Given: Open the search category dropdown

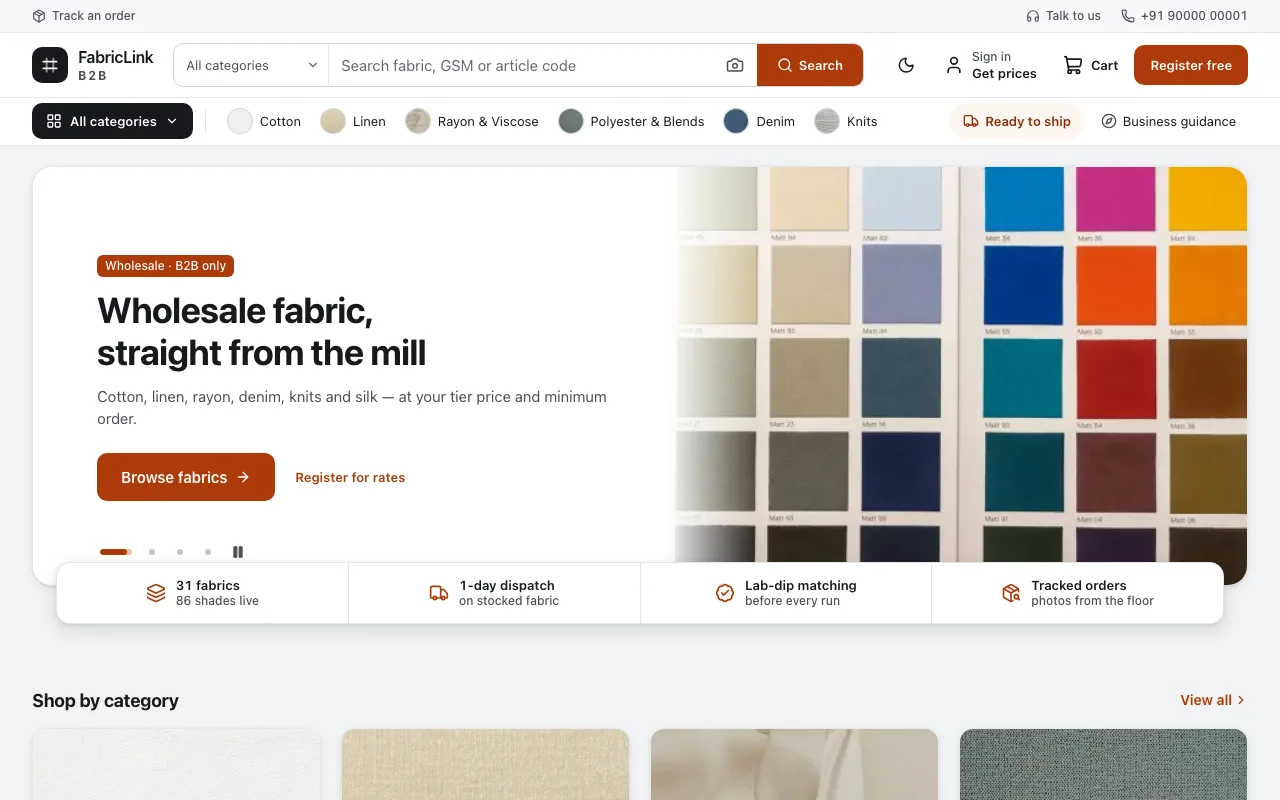Looking at the screenshot, I should (251, 65).
